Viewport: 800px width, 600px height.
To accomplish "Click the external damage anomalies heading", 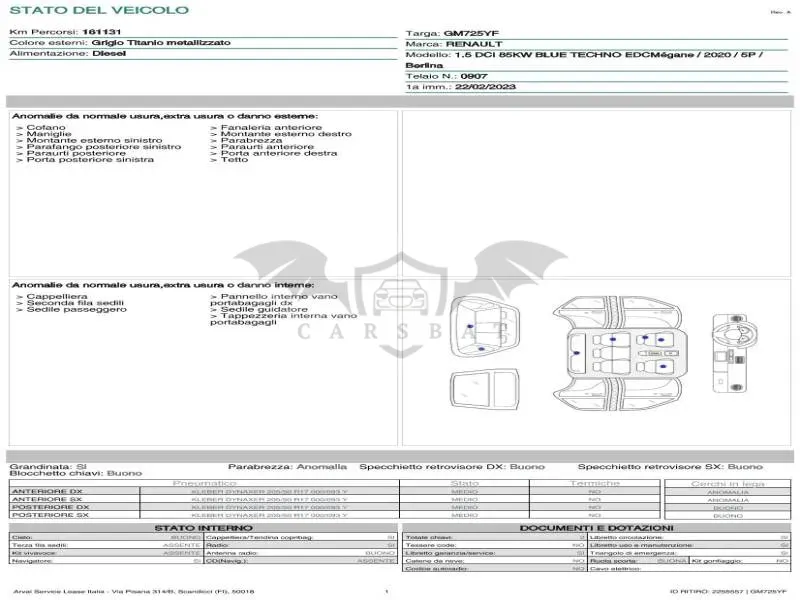I will 165,116.
